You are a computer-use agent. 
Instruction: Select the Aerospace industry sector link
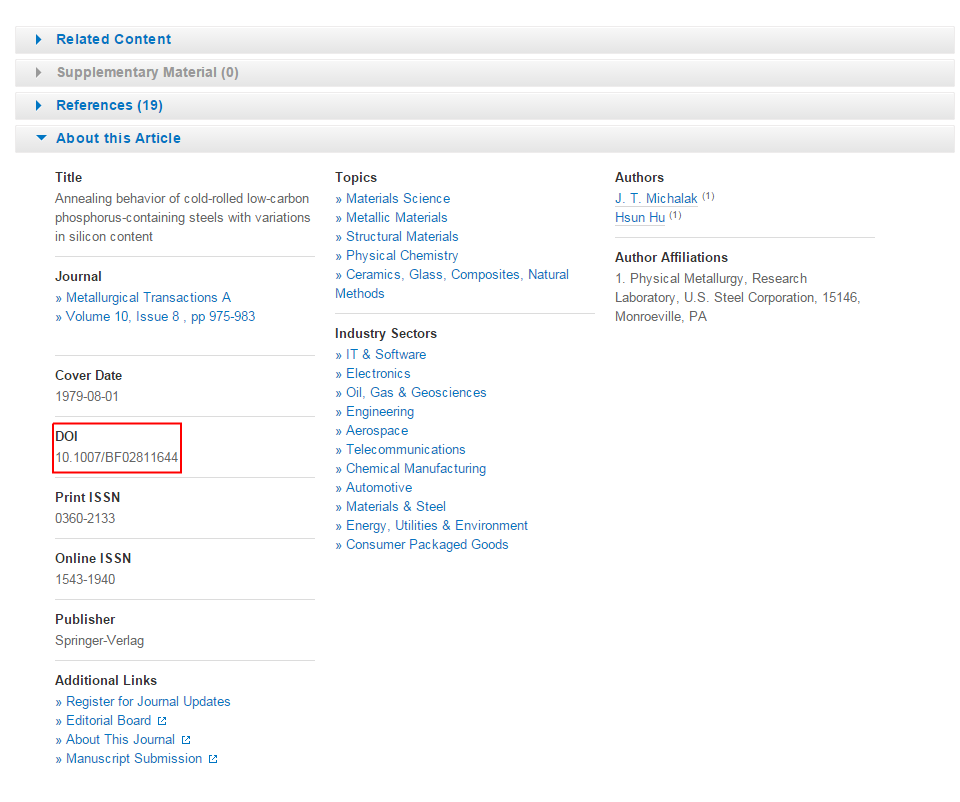pos(377,430)
